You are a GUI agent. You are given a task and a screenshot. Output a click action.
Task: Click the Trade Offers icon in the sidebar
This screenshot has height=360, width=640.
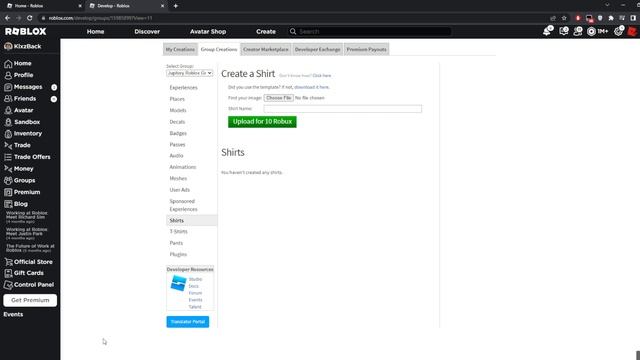click(x=8, y=157)
